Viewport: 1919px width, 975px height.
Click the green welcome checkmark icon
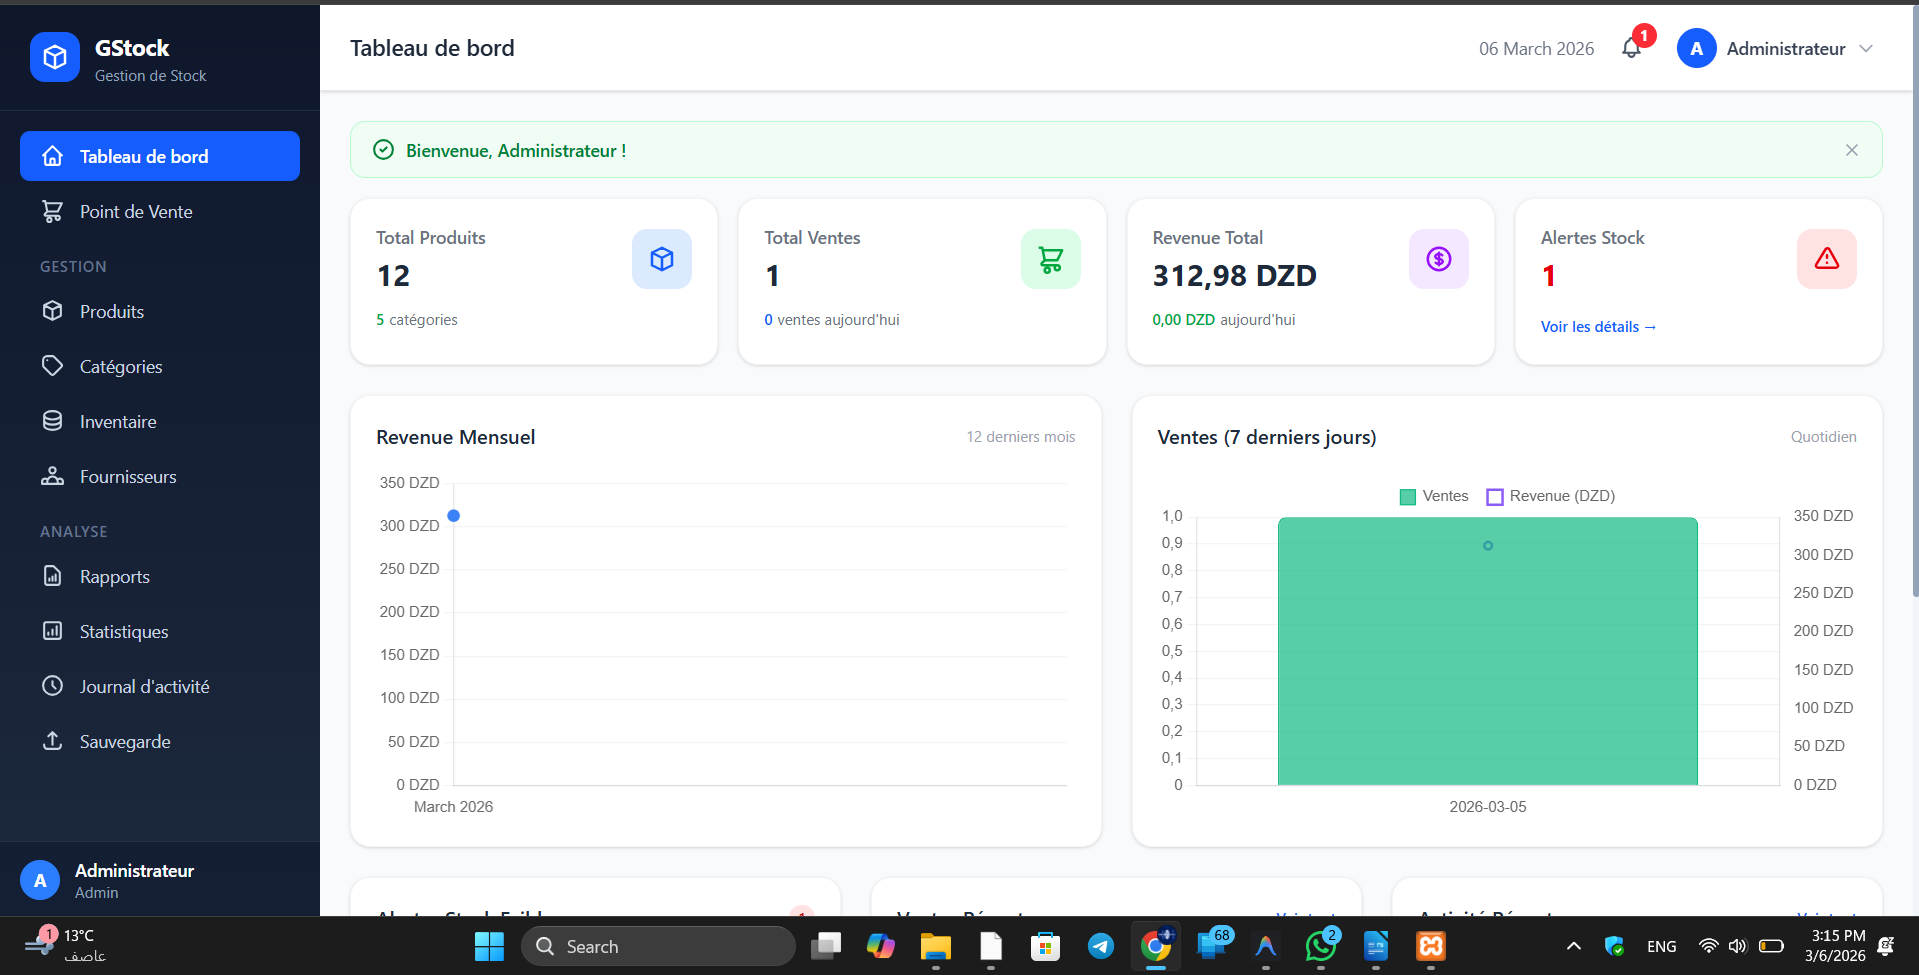coord(383,150)
